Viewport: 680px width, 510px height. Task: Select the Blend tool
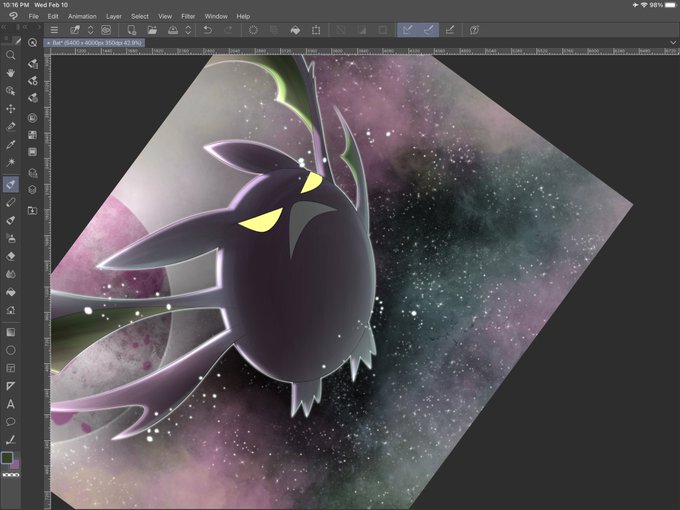coord(10,274)
